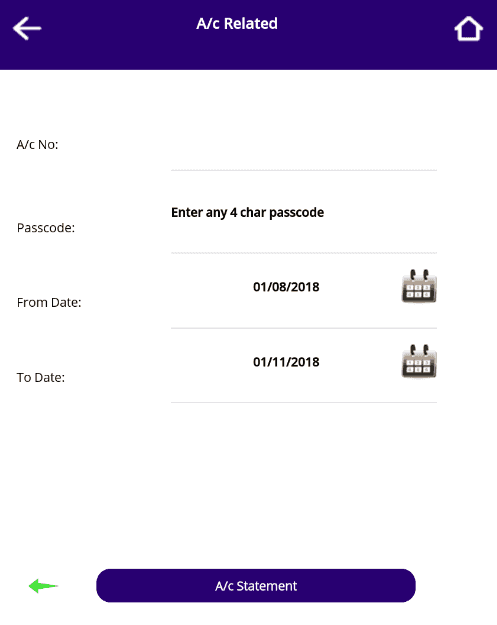The height and width of the screenshot is (625, 497).
Task: Tap the underline below From Date field
Action: tap(304, 328)
